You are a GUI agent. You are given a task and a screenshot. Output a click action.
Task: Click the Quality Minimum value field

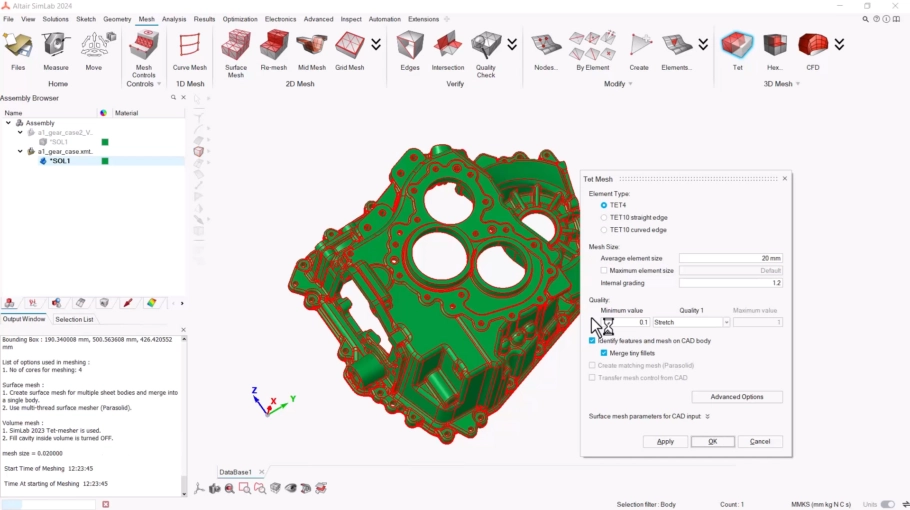point(624,322)
